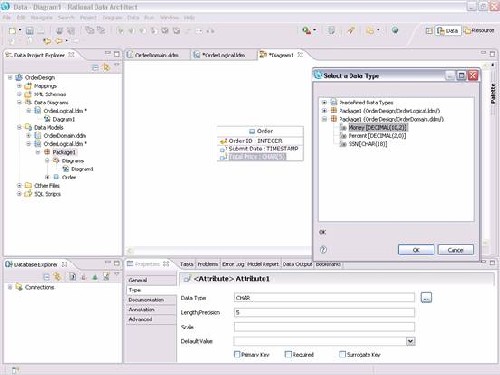Select Diagram1 under OrderLogical.ldm in Data Diagrams
This screenshot has height=375, width=500.
coord(63,119)
